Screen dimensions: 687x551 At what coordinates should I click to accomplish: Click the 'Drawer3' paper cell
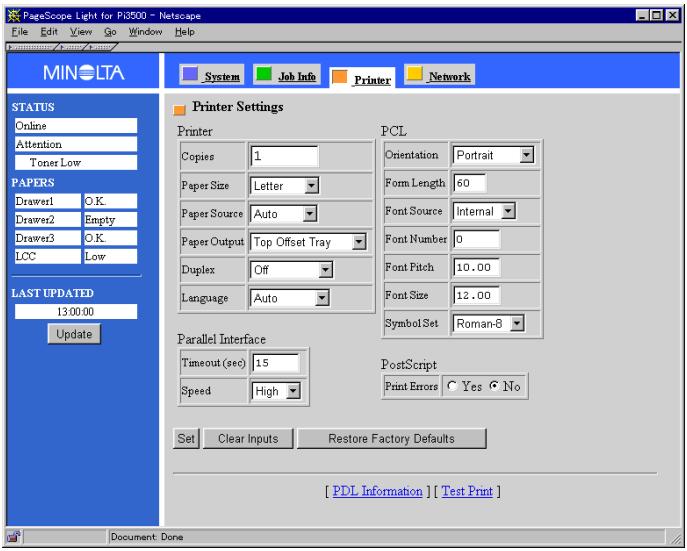pos(47,238)
